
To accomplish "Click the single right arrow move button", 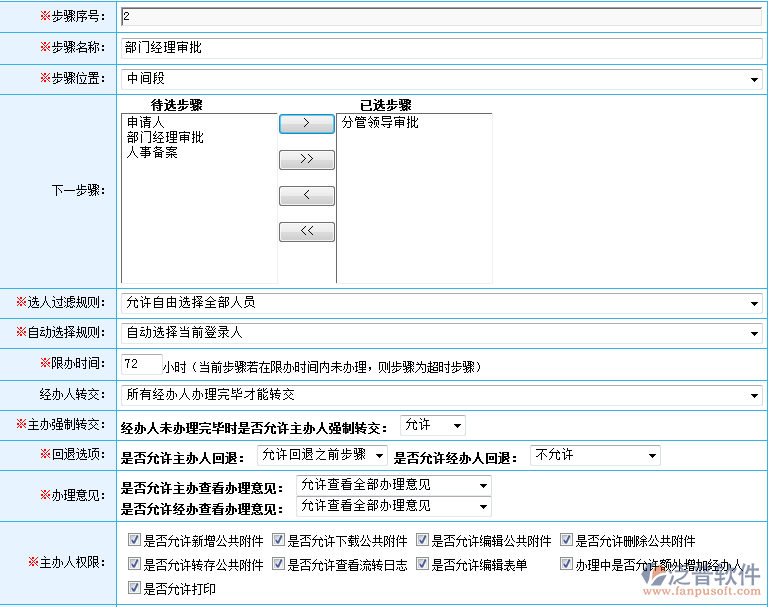I will click(306, 123).
